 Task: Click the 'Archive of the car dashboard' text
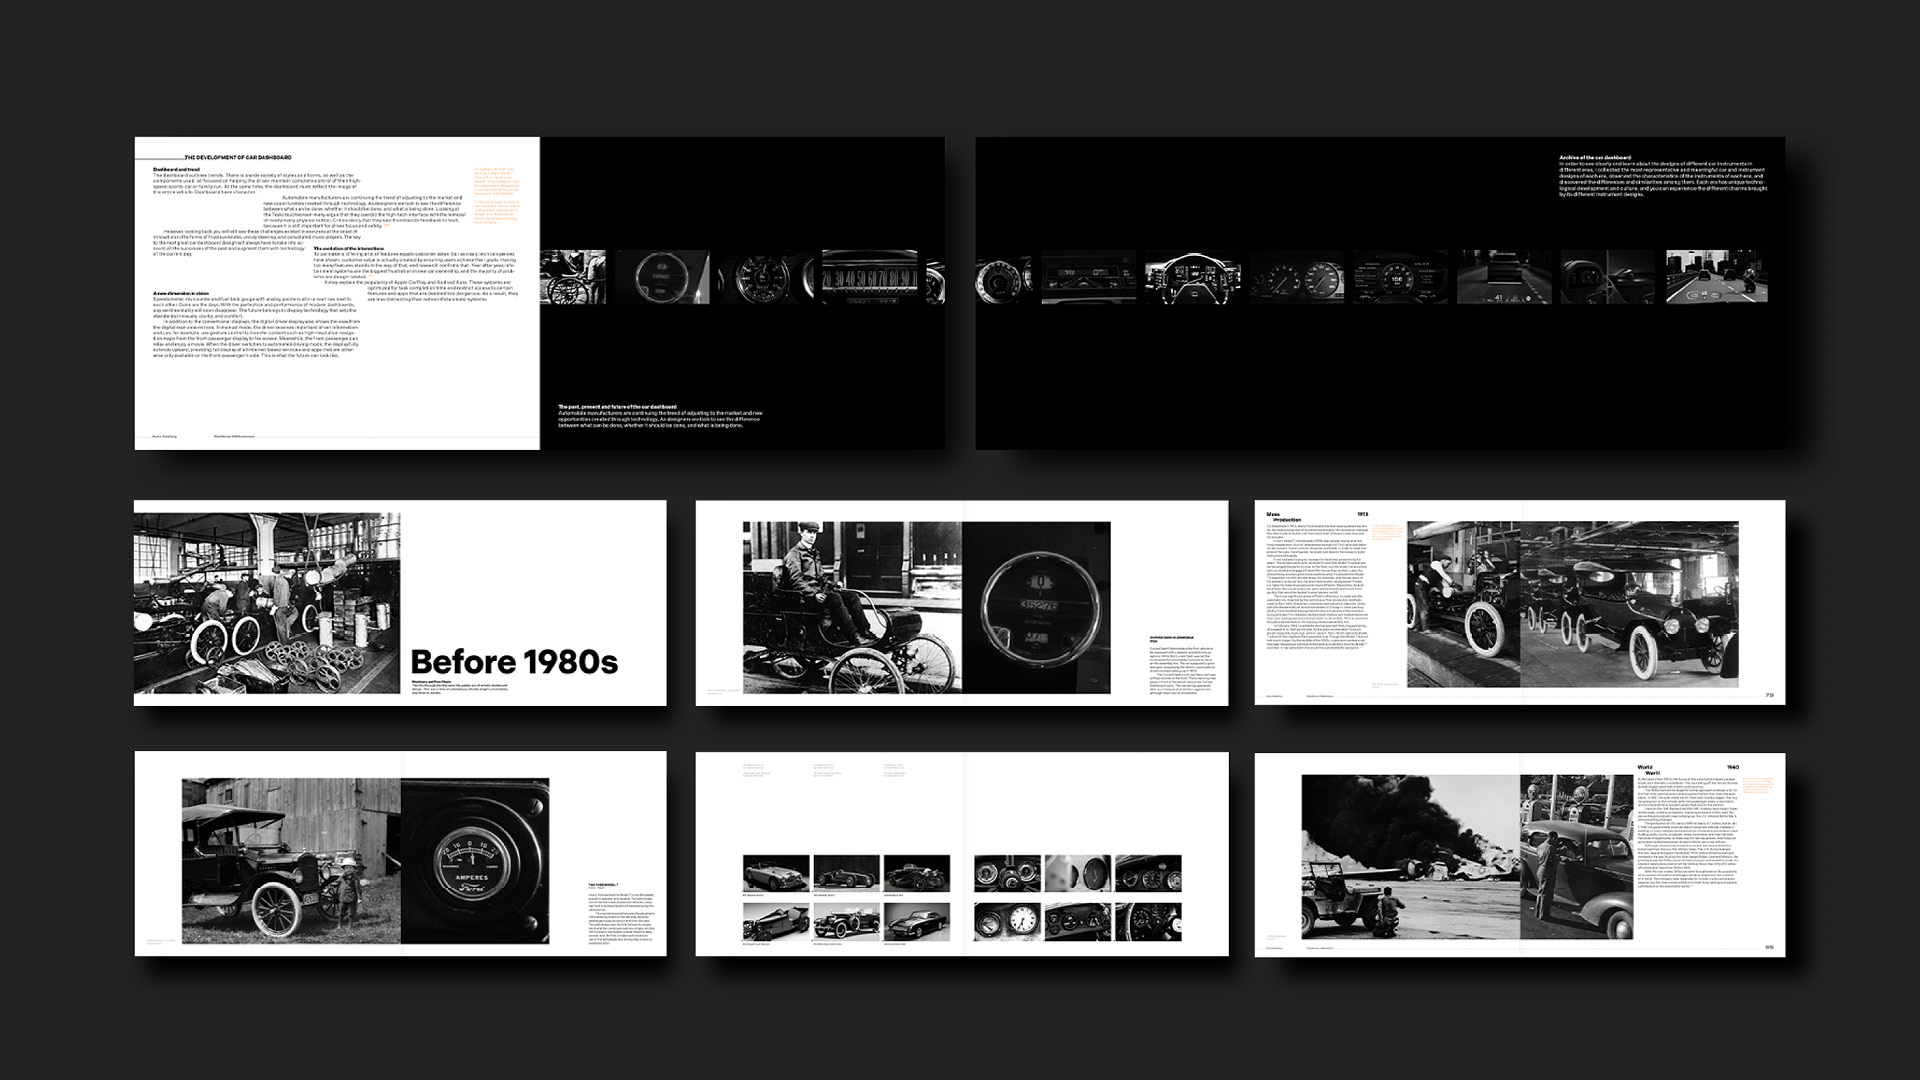click(1595, 157)
